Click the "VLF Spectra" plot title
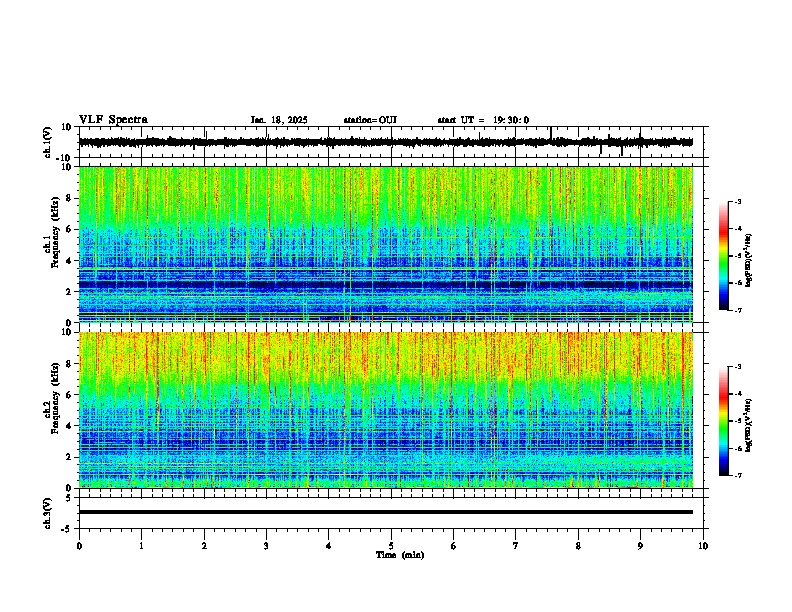Viewport: 792px width, 612px height. (113, 120)
